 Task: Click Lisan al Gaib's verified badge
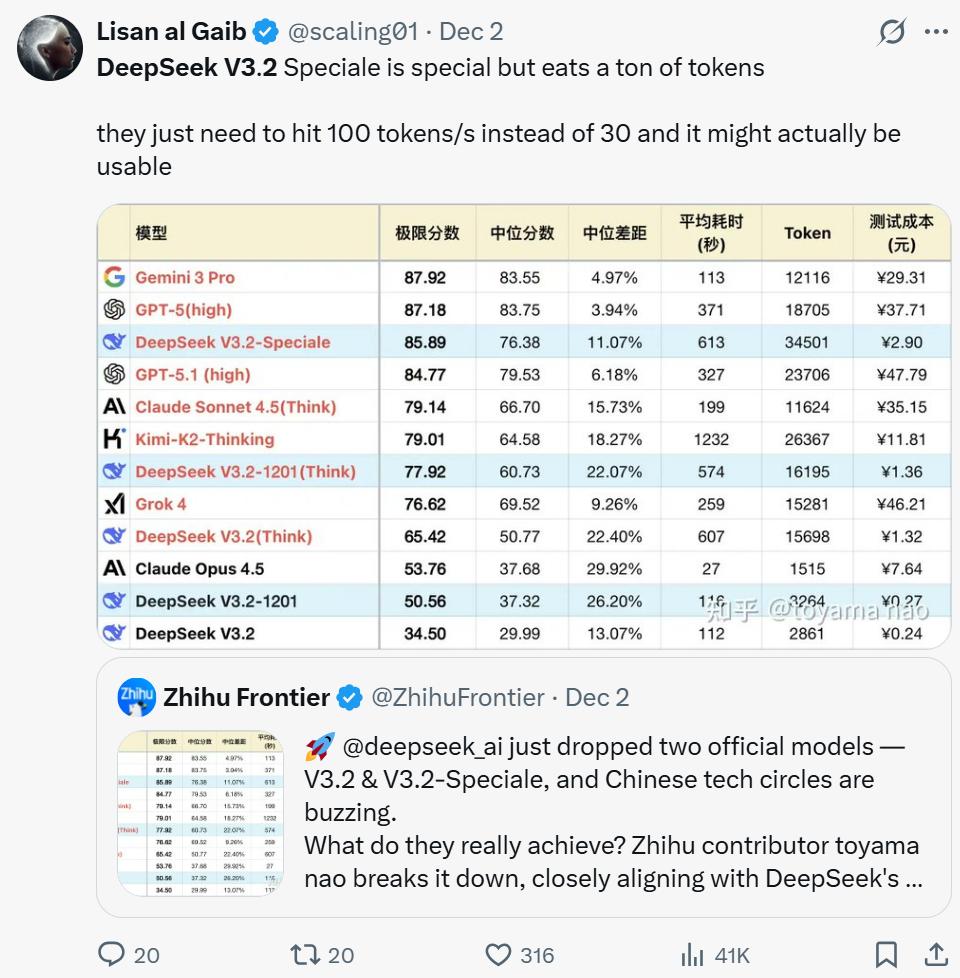coord(265,32)
